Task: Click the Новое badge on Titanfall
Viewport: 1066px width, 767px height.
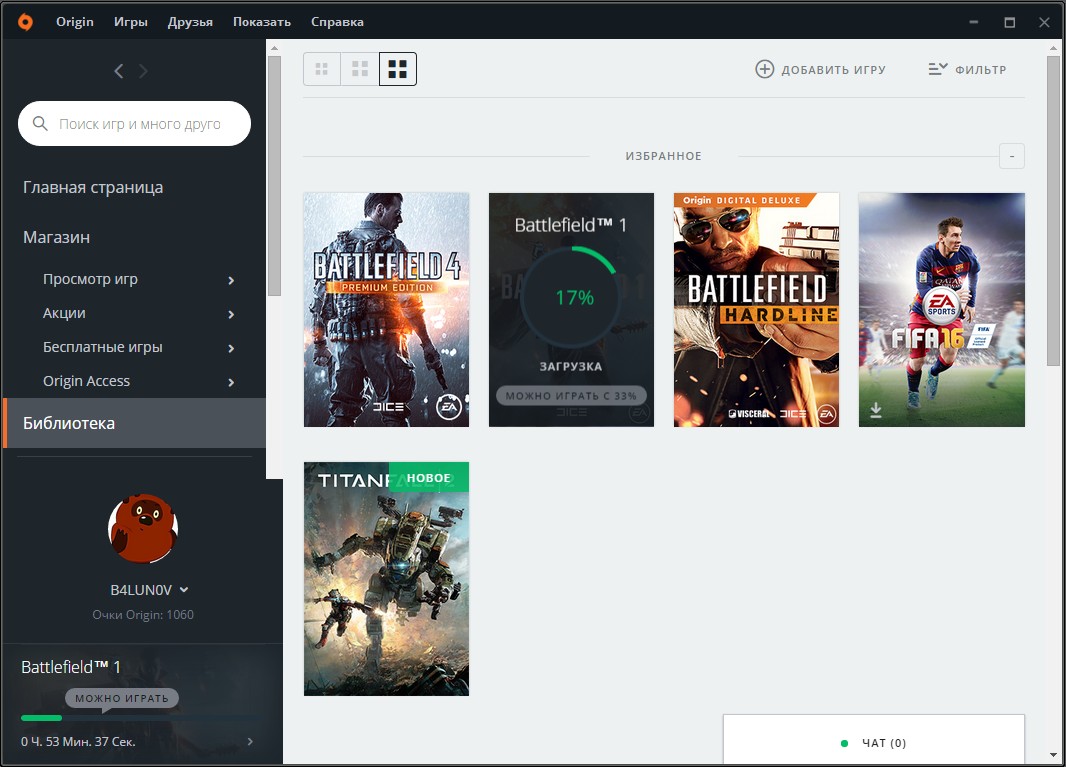Action: click(428, 477)
